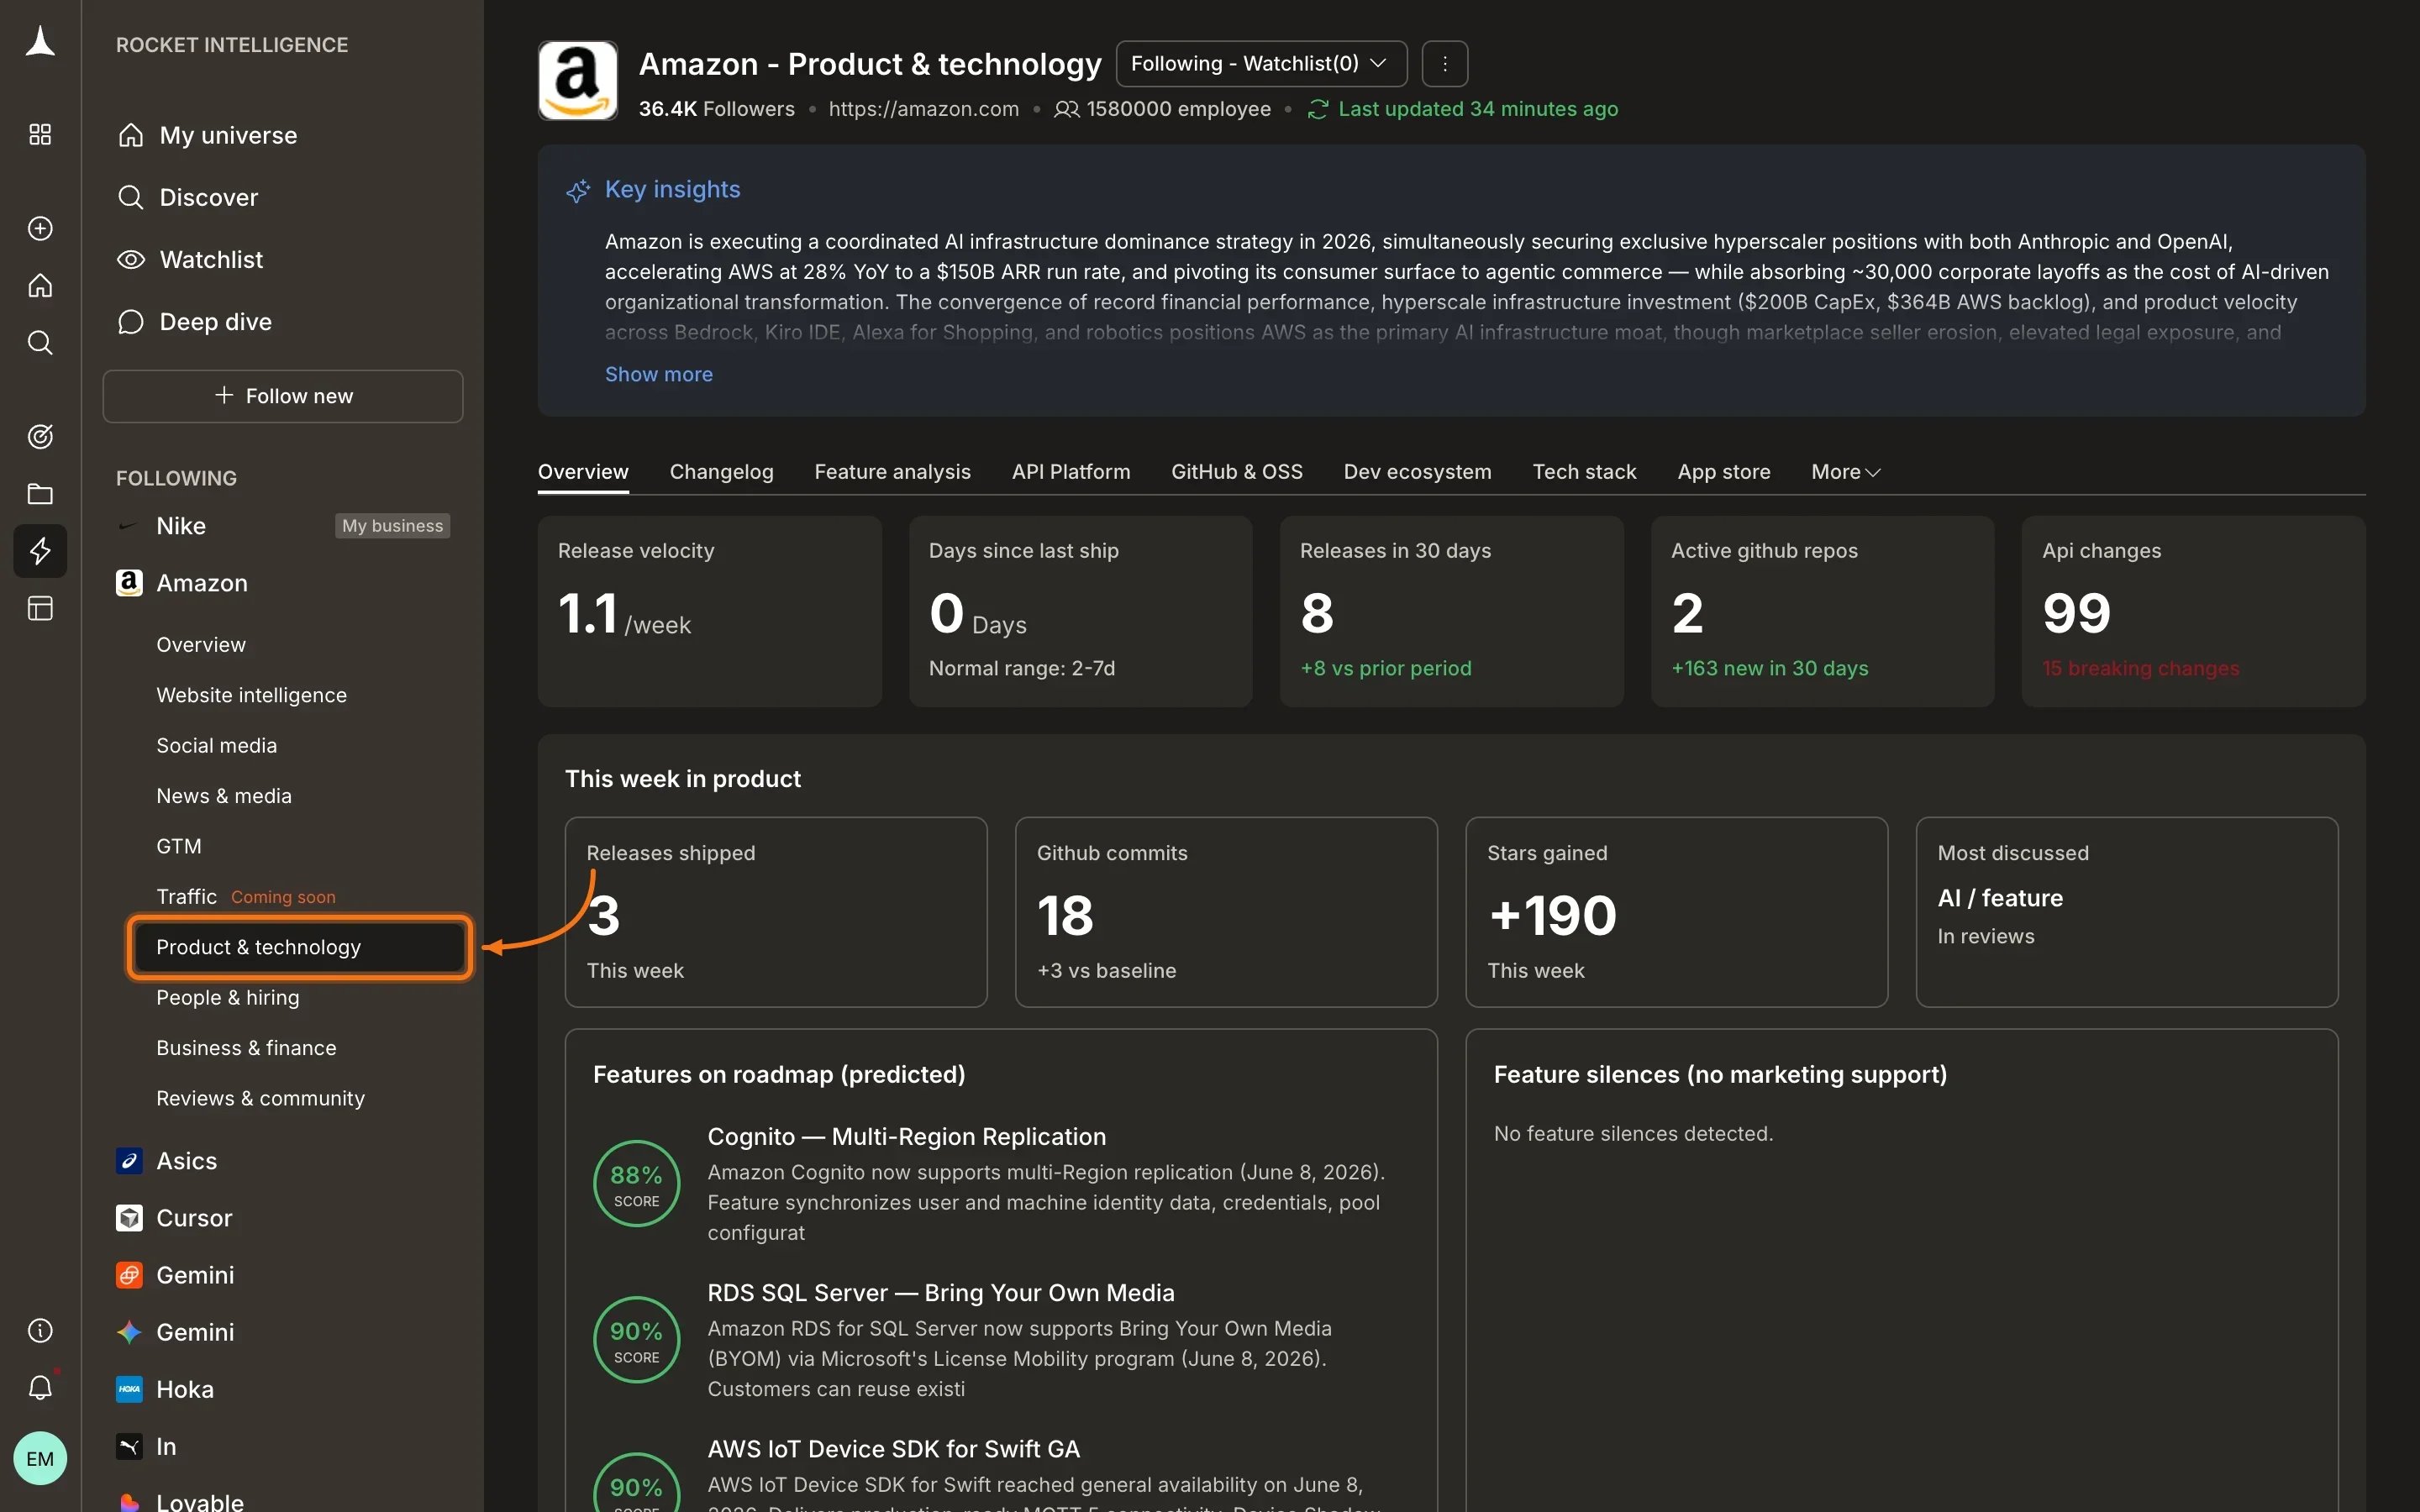Open the https://amazon.com link
Viewport: 2420px width, 1512px height.
point(923,109)
